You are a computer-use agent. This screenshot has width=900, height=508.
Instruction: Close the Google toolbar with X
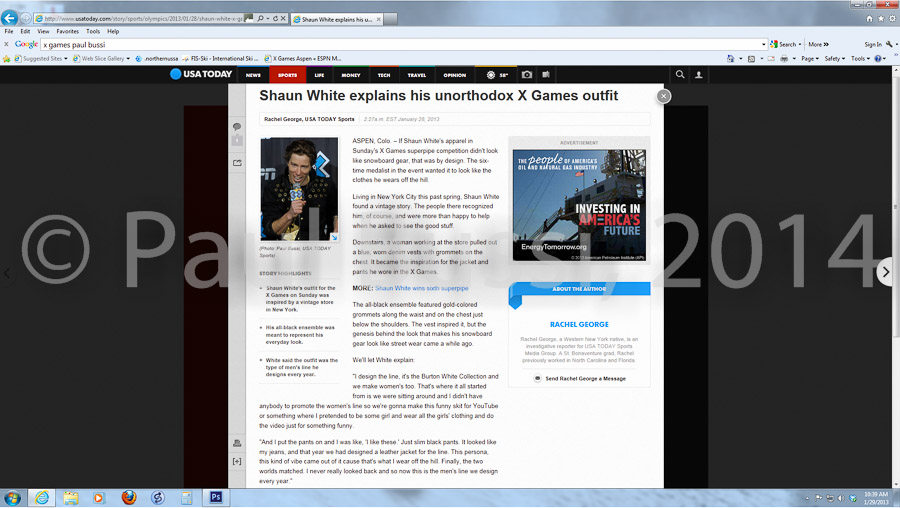click(x=6, y=44)
